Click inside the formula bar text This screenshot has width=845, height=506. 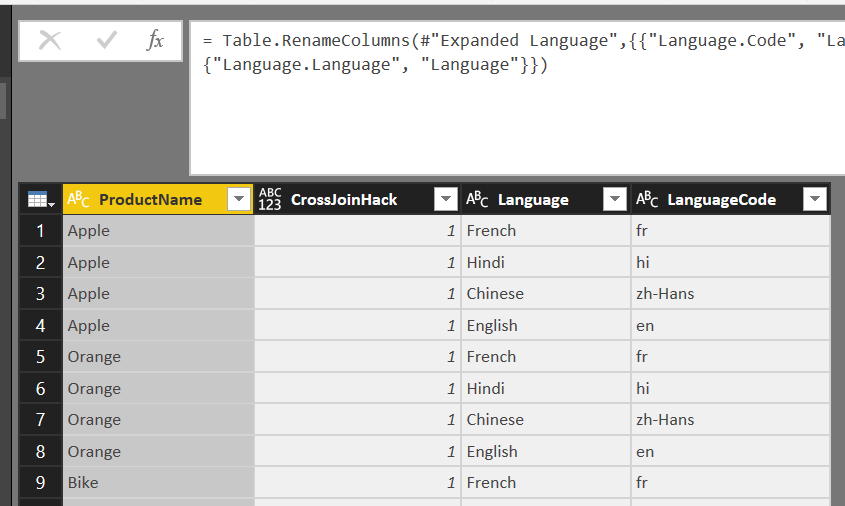click(x=517, y=98)
